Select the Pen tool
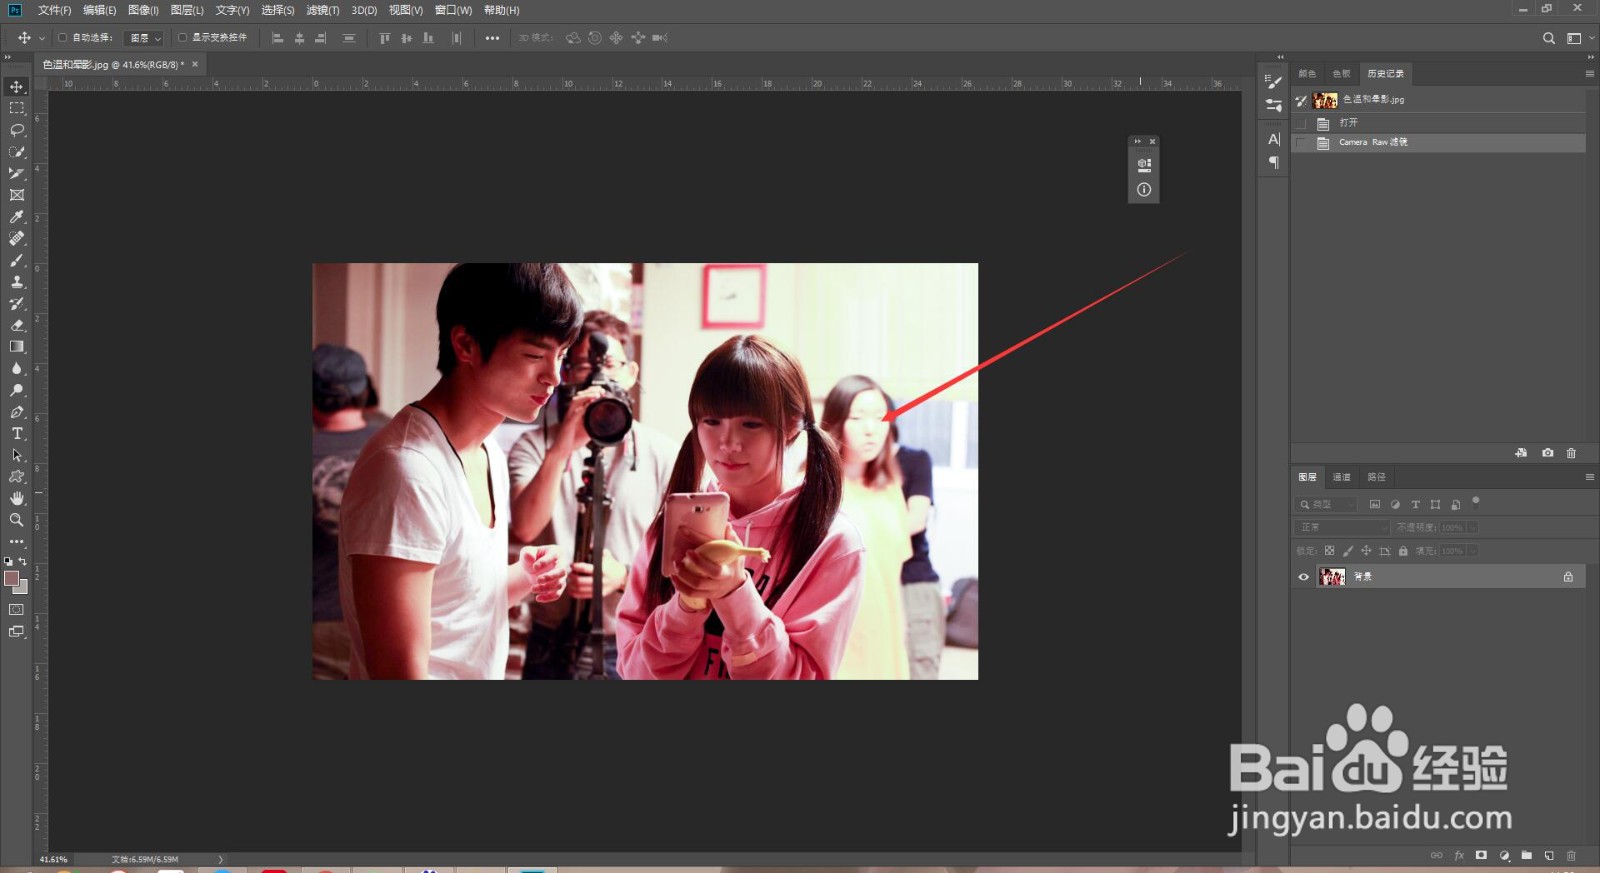The width and height of the screenshot is (1600, 873). (x=17, y=412)
